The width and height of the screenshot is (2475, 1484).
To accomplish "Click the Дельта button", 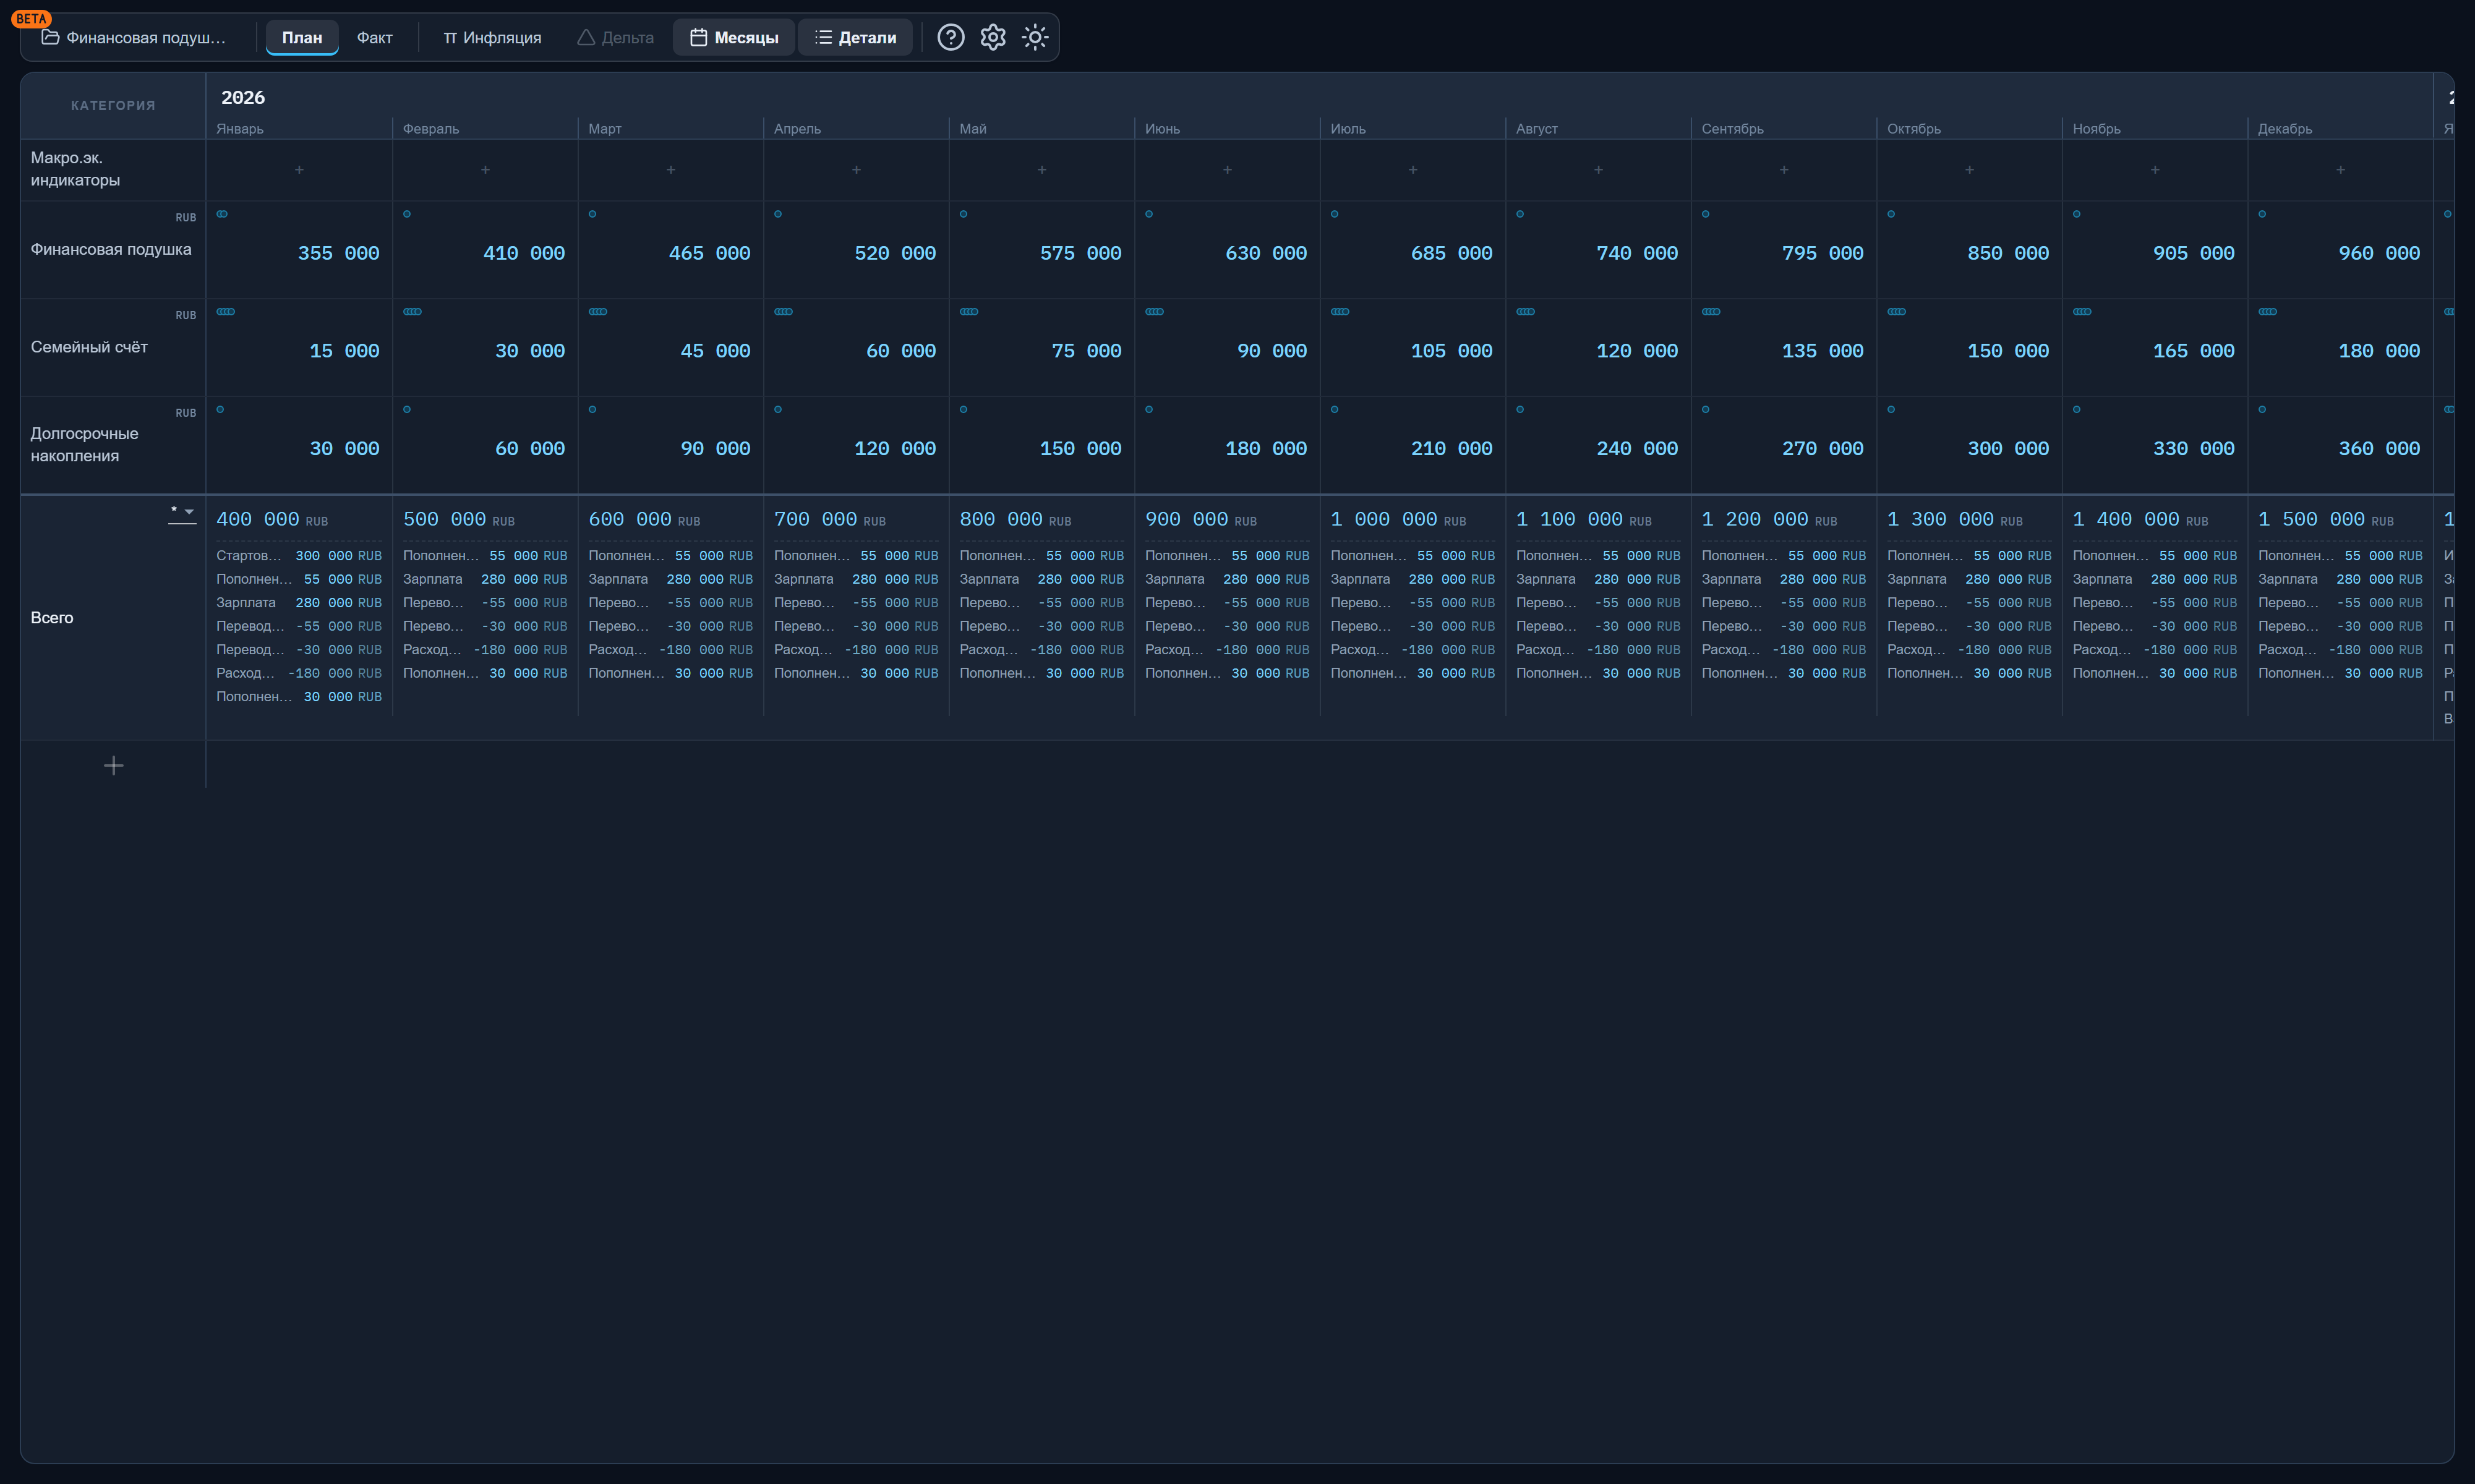I will coord(615,38).
